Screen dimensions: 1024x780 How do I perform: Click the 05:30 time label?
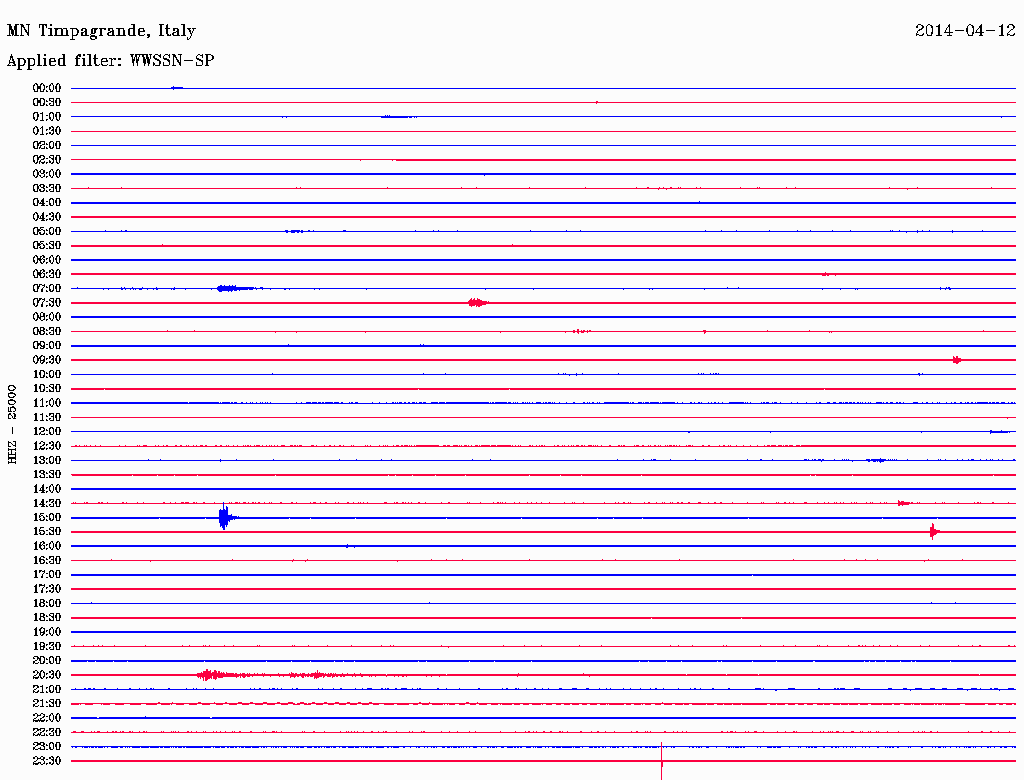47,246
